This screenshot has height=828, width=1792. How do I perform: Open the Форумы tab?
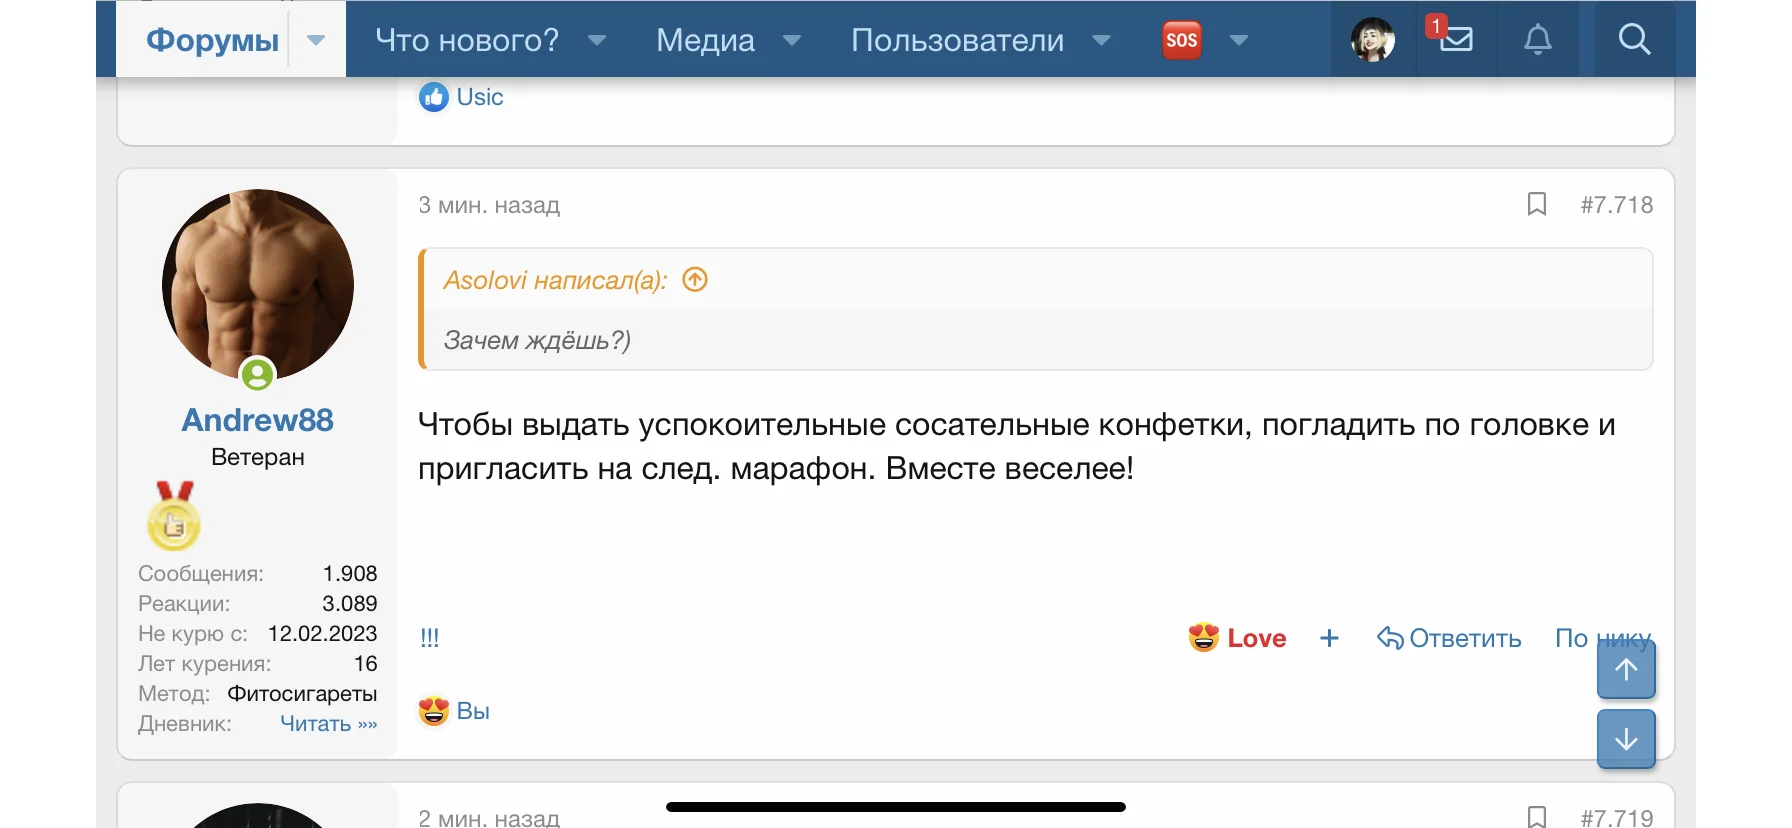212,40
